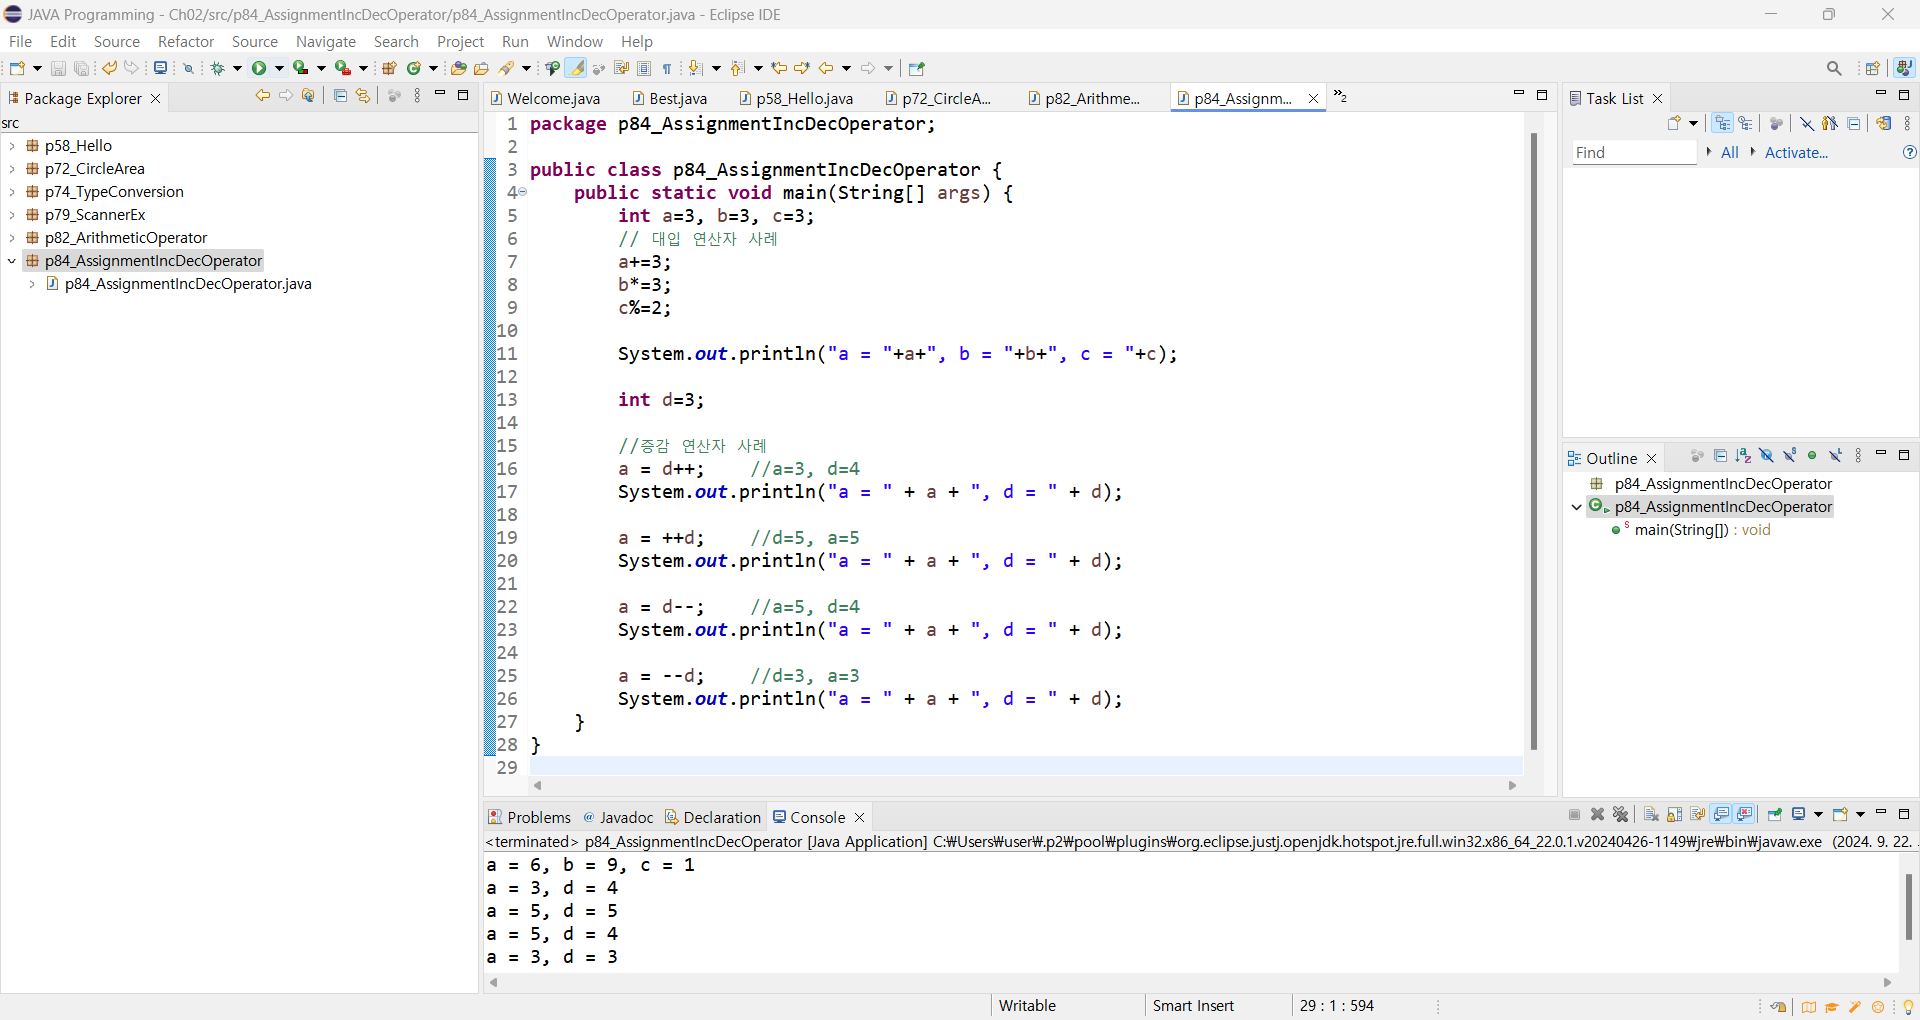Image resolution: width=1920 pixels, height=1020 pixels.
Task: Show the hidden editor tabs list
Action: point(1340,96)
